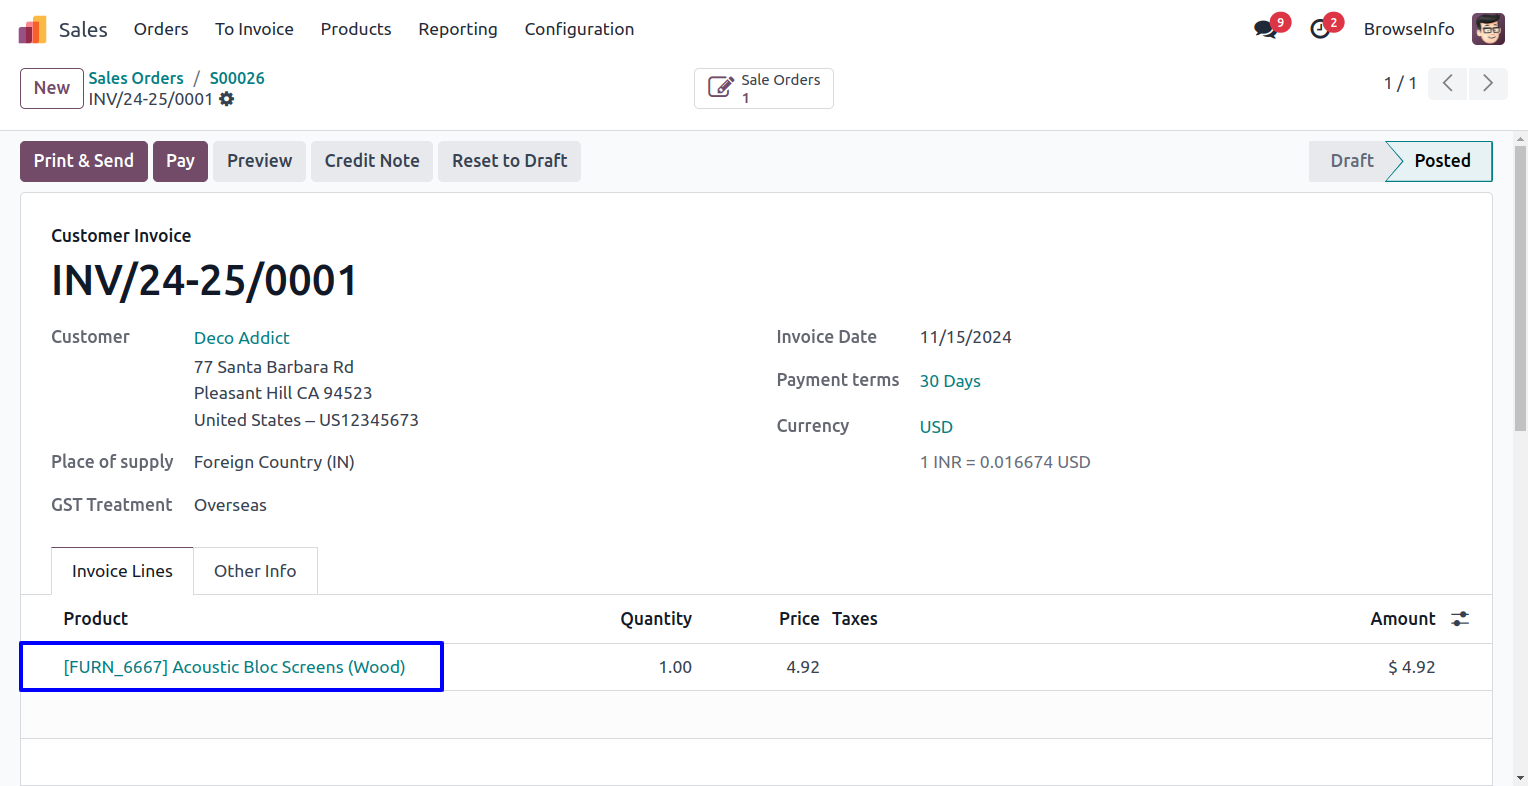Open the Orders menu

(x=161, y=29)
